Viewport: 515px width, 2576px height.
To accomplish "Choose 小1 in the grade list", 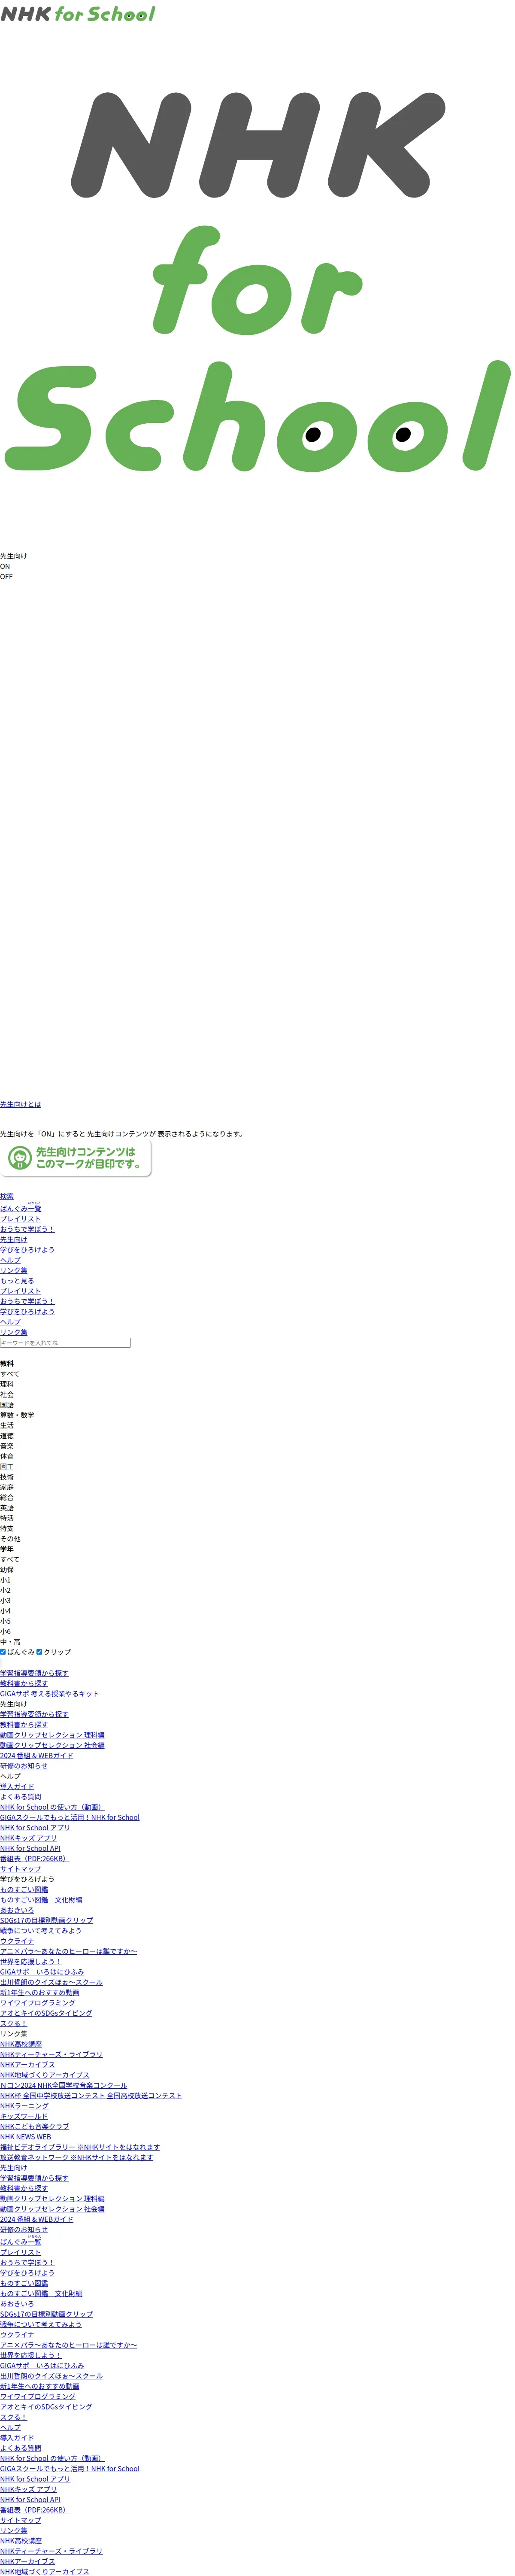I will 6,1580.
